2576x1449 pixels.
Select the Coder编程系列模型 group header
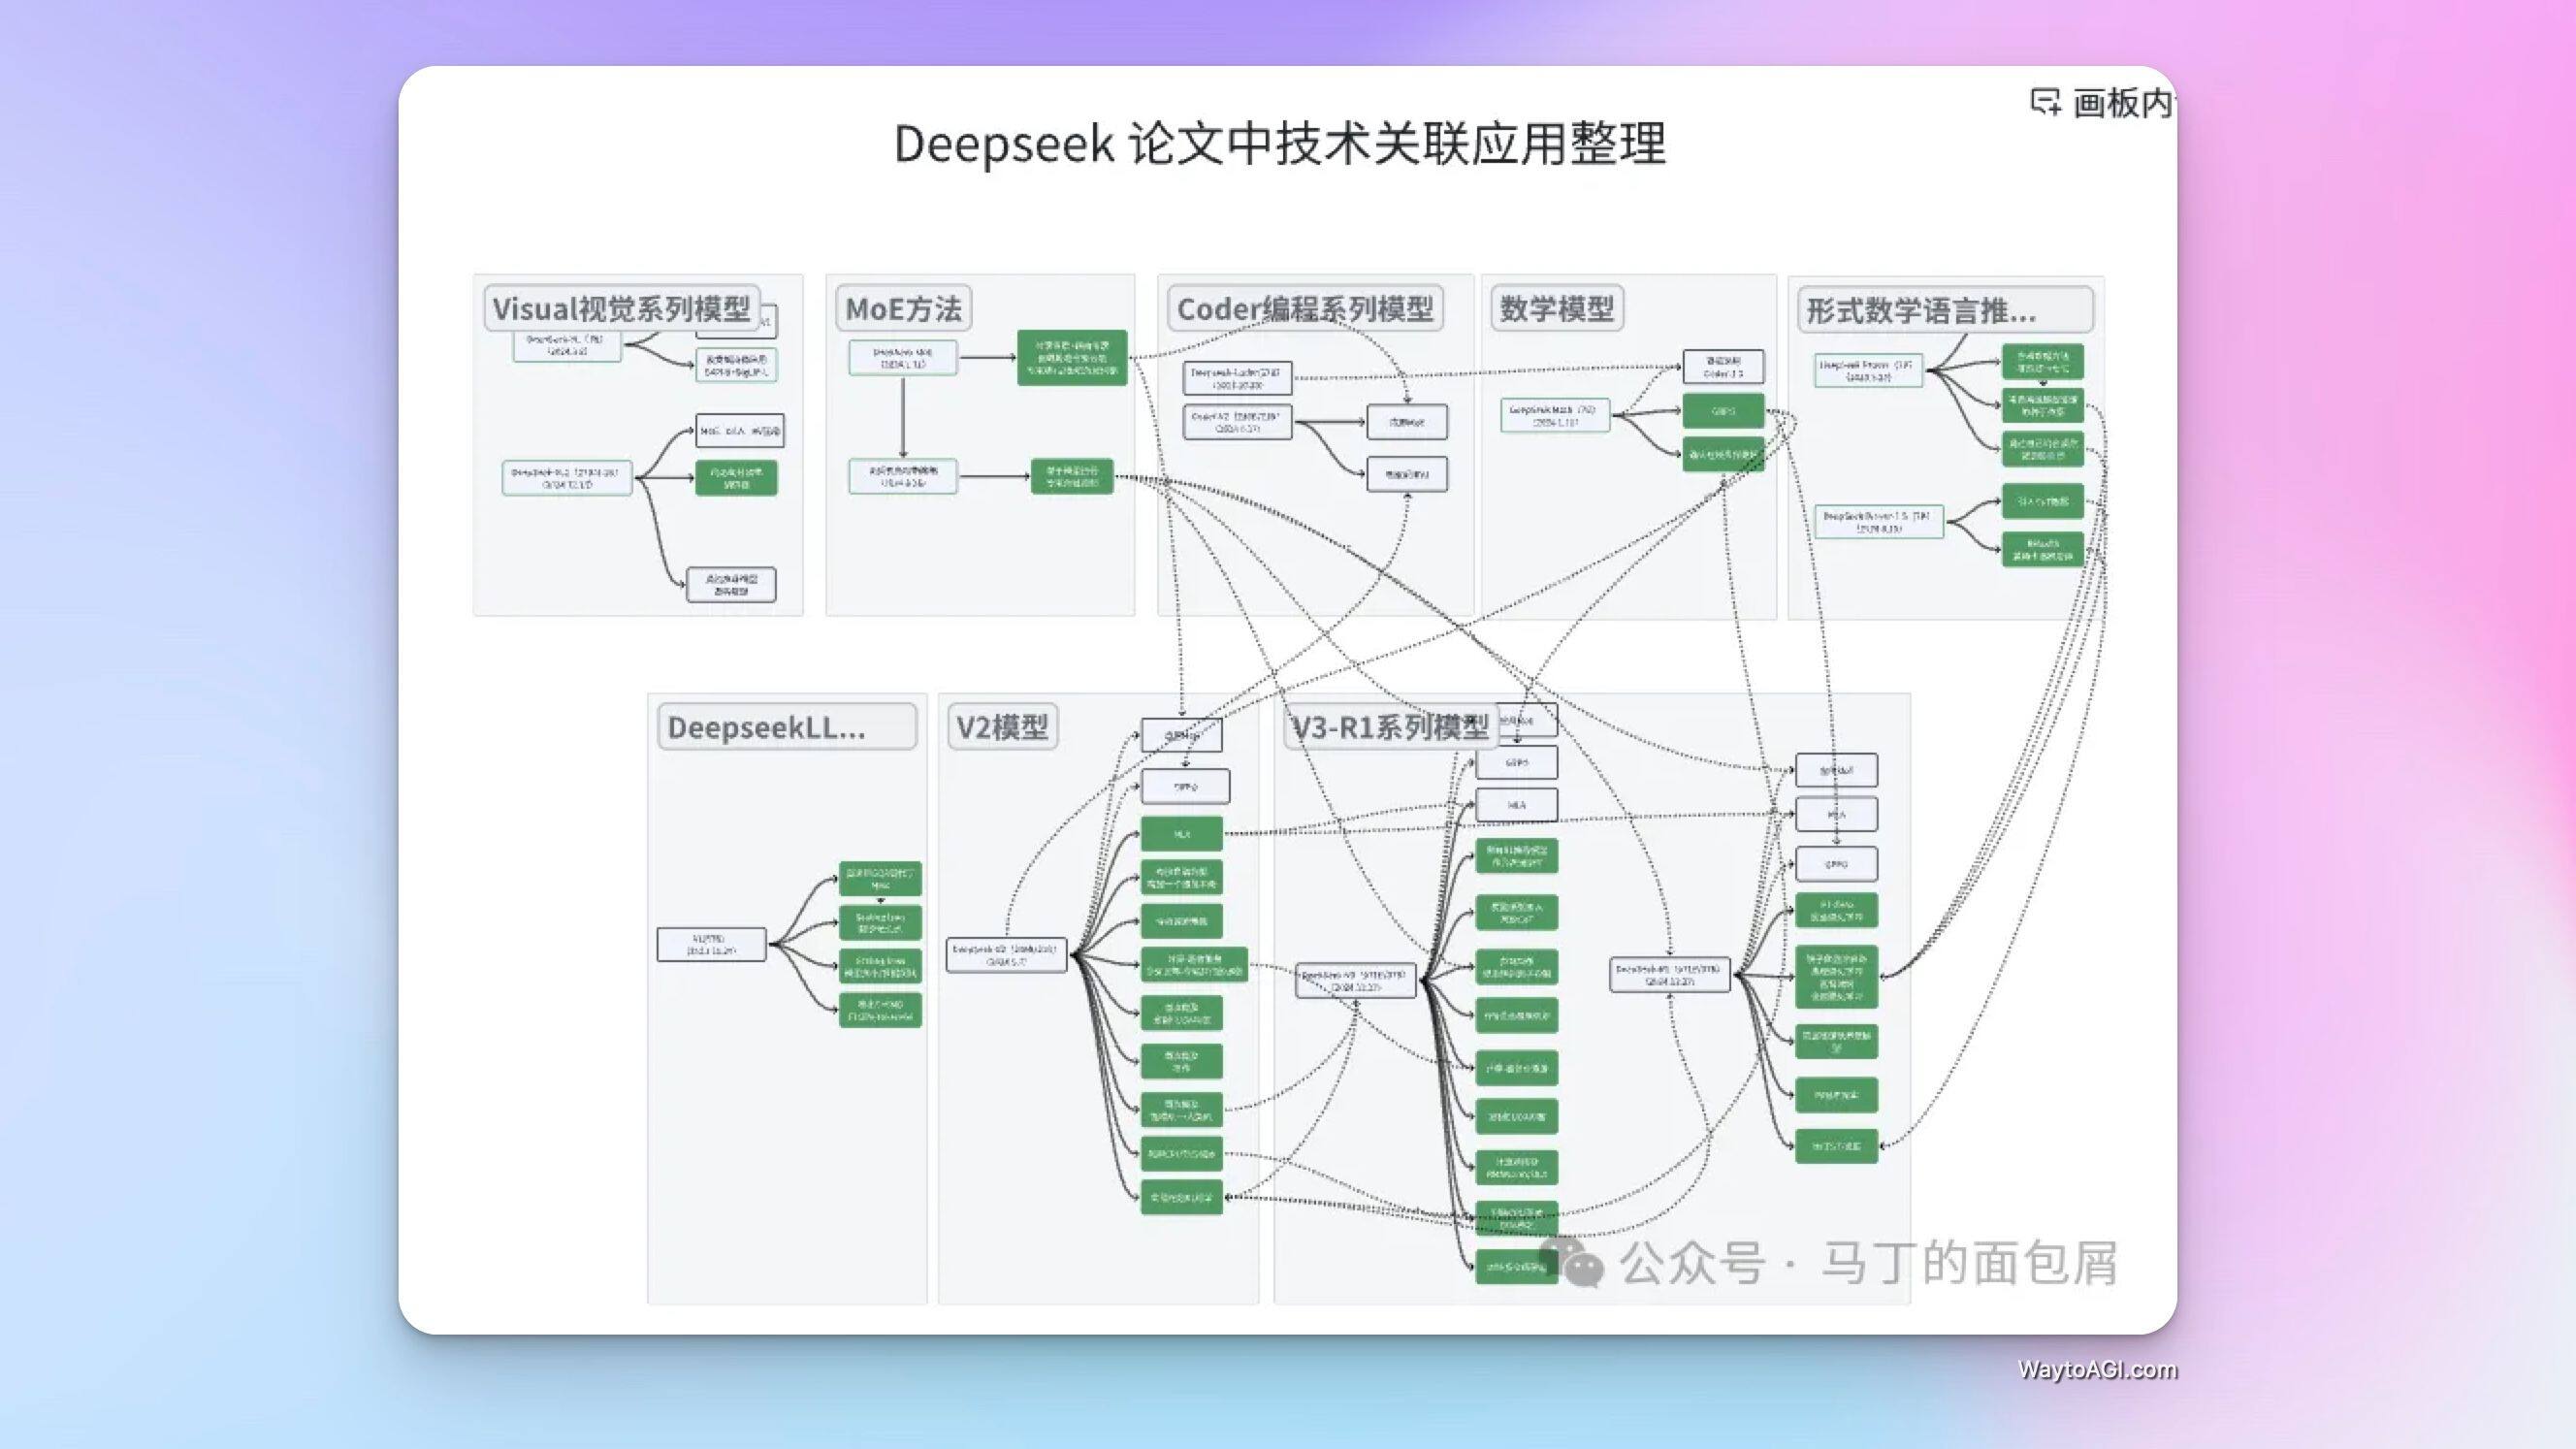click(1305, 308)
